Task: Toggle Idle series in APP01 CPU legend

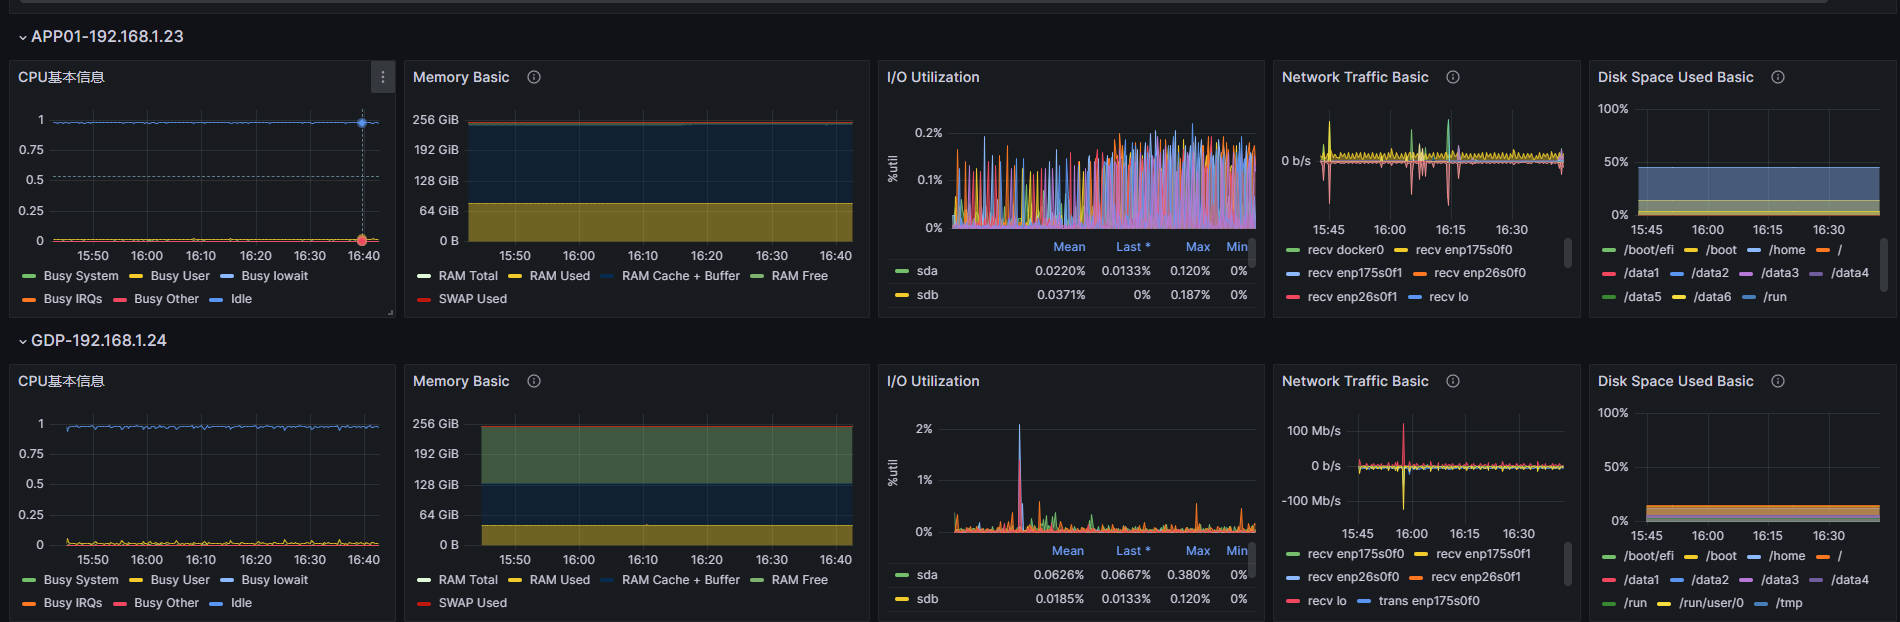Action: point(241,299)
